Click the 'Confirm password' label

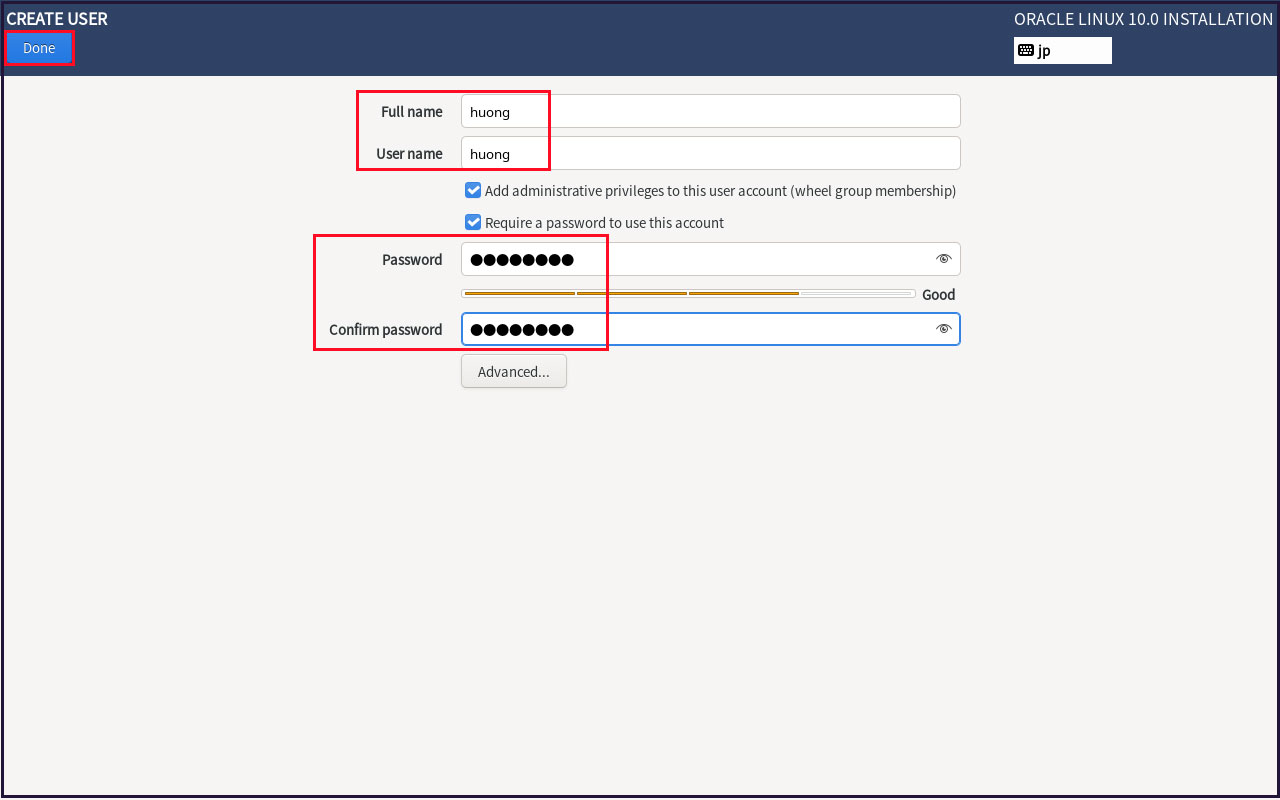pos(385,330)
